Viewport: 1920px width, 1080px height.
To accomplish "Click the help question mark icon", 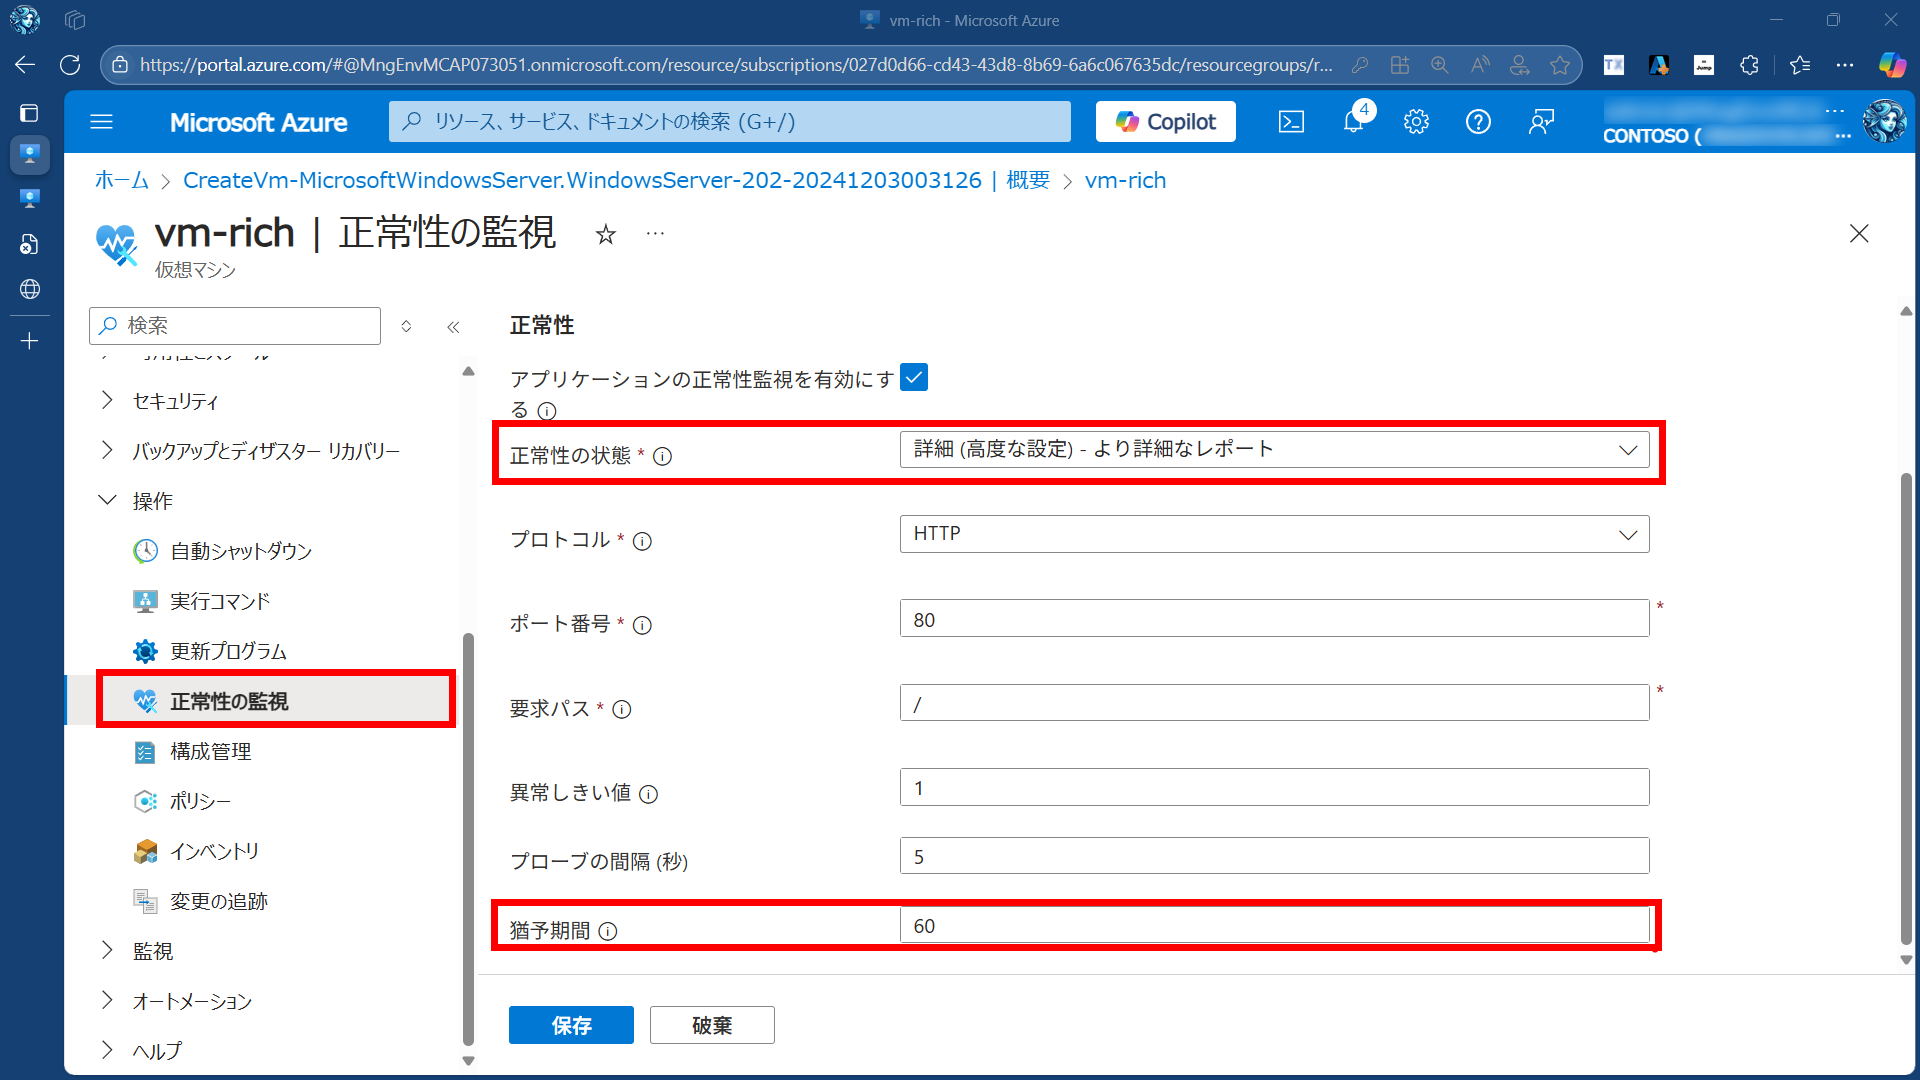I will click(x=1478, y=122).
